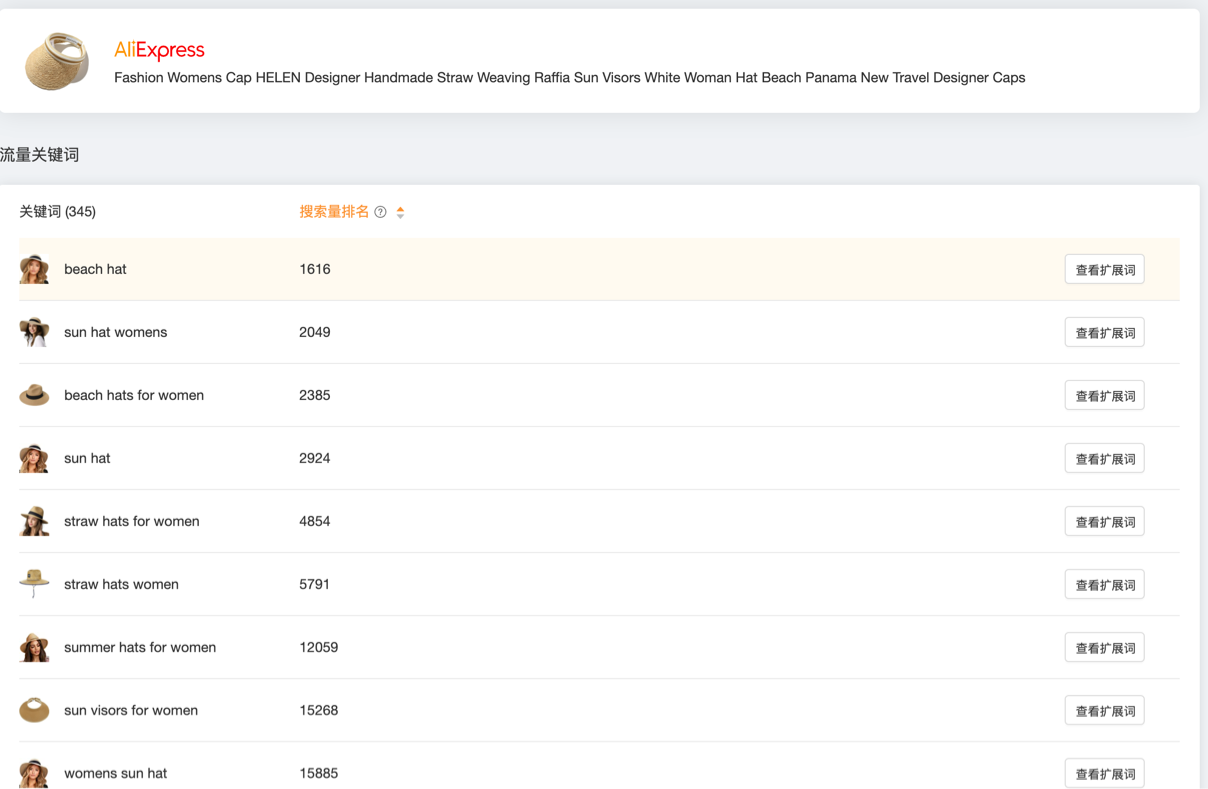Click the straw hats women thumbnail icon

coord(34,584)
